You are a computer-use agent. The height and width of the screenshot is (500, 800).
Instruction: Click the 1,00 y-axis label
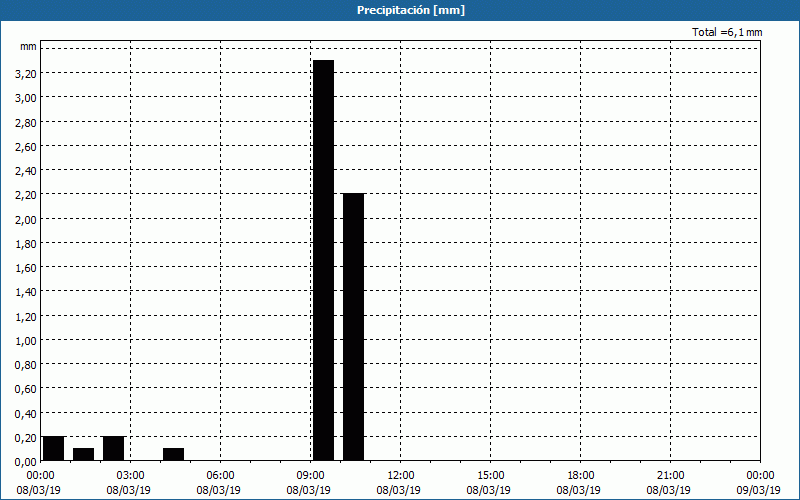pyautogui.click(x=26, y=341)
